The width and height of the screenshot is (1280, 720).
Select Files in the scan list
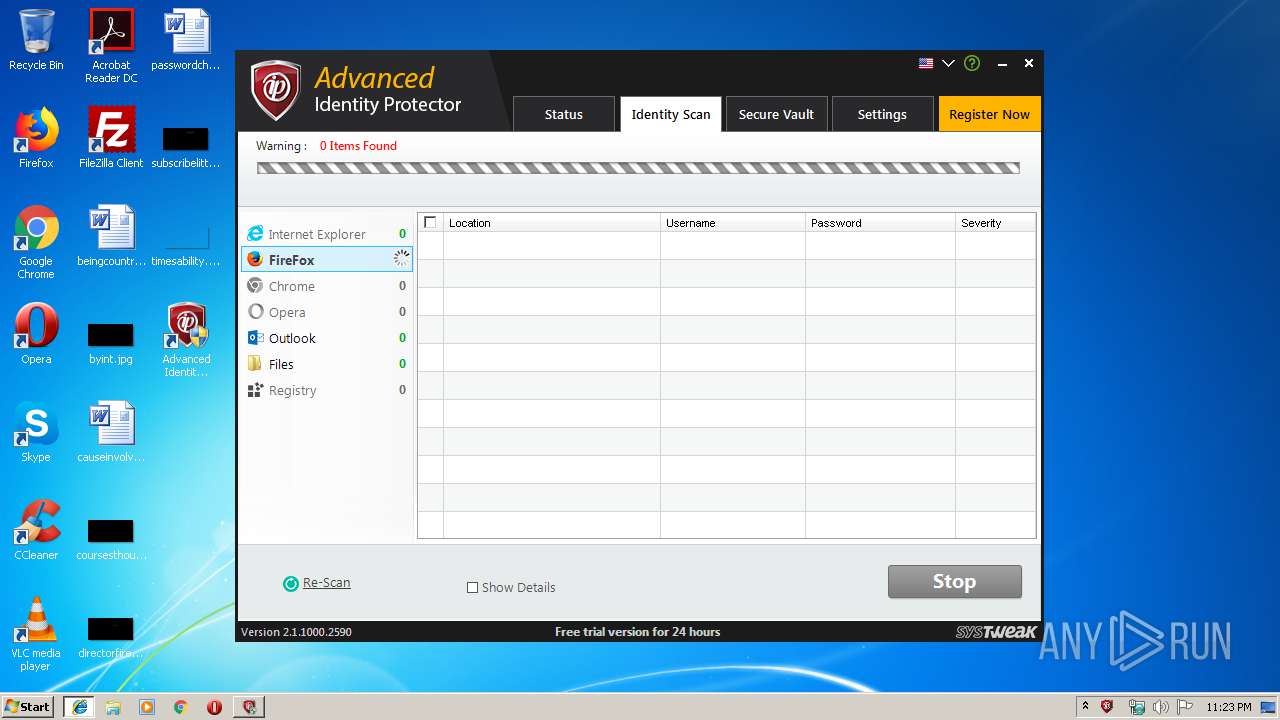tap(326, 364)
